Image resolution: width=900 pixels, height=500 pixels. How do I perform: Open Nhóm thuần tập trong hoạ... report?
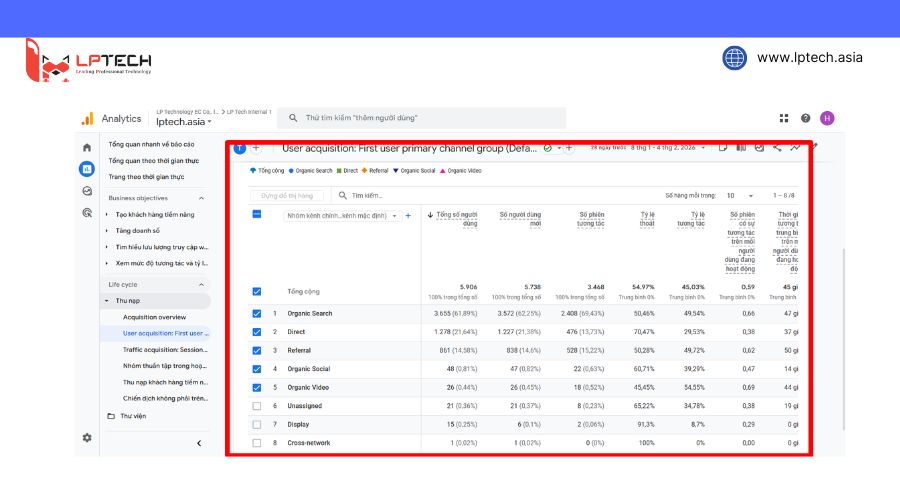(x=165, y=366)
